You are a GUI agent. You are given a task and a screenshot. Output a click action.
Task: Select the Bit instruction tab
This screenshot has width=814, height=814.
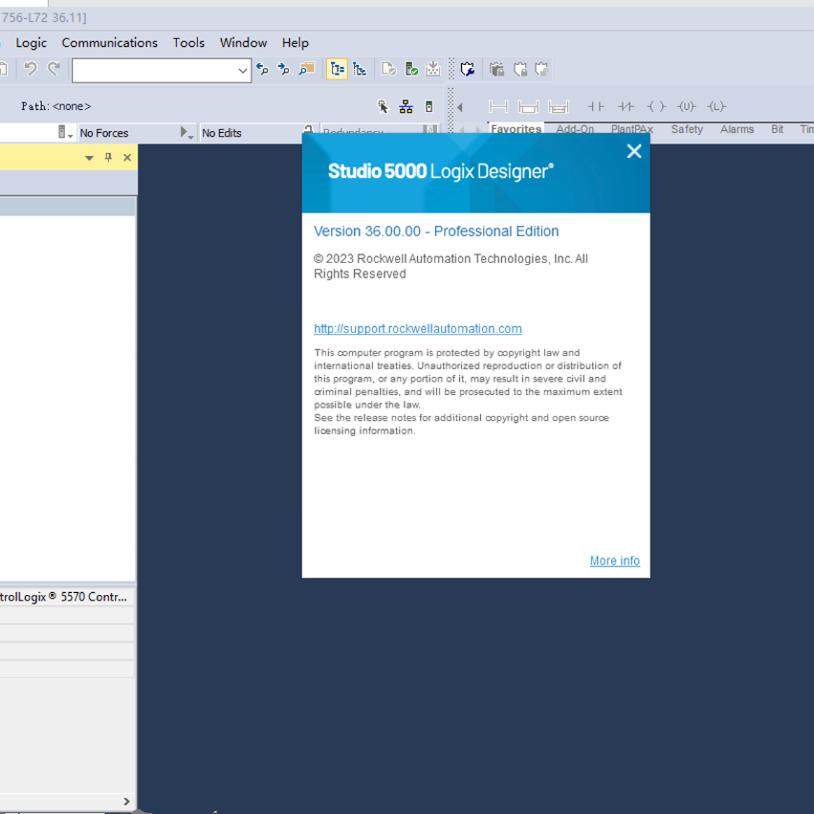(x=777, y=129)
